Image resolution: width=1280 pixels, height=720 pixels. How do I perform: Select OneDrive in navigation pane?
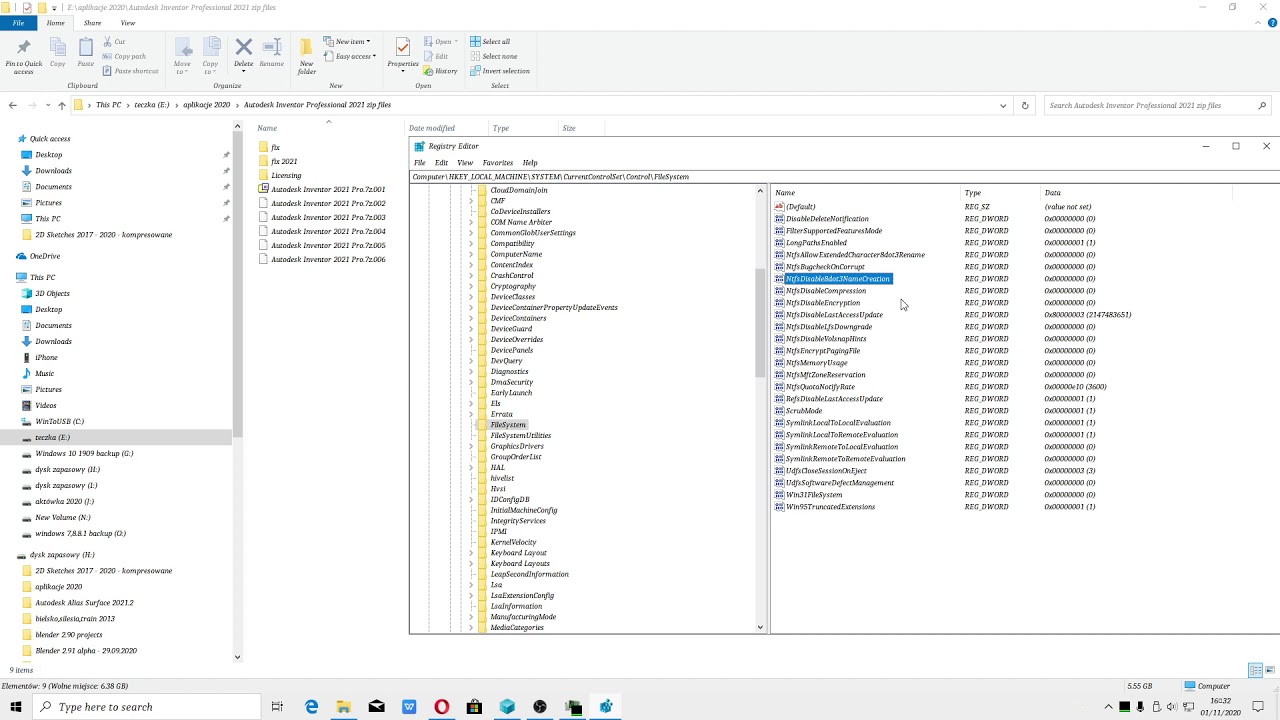tap(44, 256)
